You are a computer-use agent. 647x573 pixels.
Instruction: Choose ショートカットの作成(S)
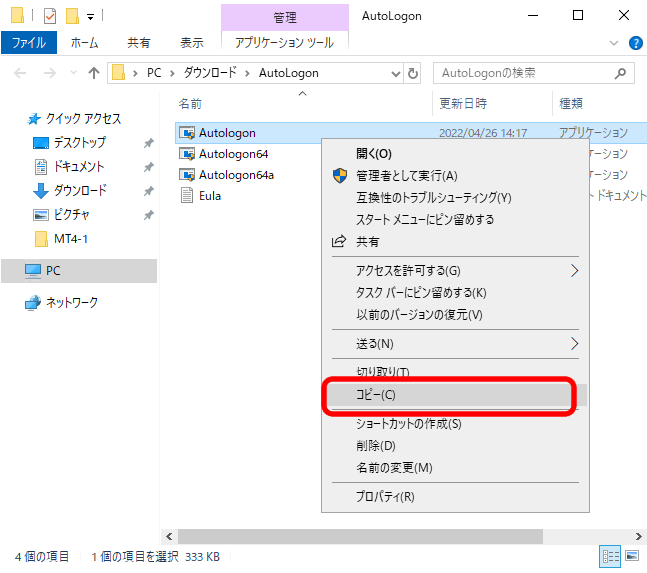point(455,424)
